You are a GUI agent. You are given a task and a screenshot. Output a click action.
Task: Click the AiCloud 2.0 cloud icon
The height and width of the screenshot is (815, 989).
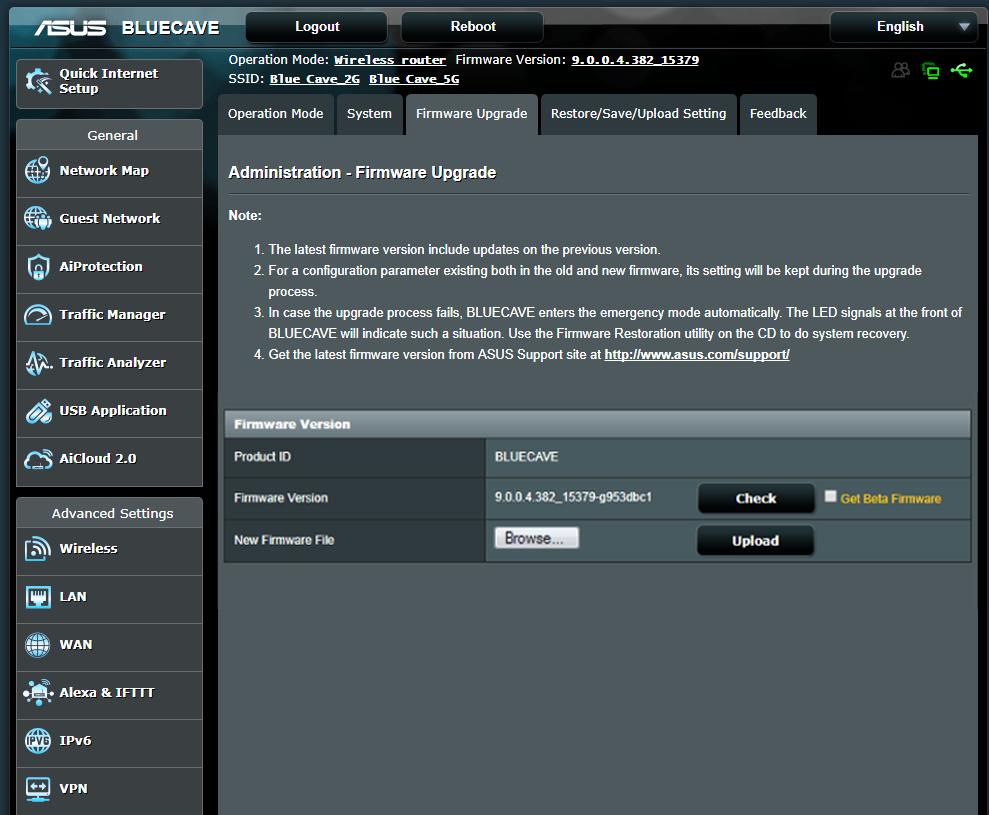click(x=38, y=459)
